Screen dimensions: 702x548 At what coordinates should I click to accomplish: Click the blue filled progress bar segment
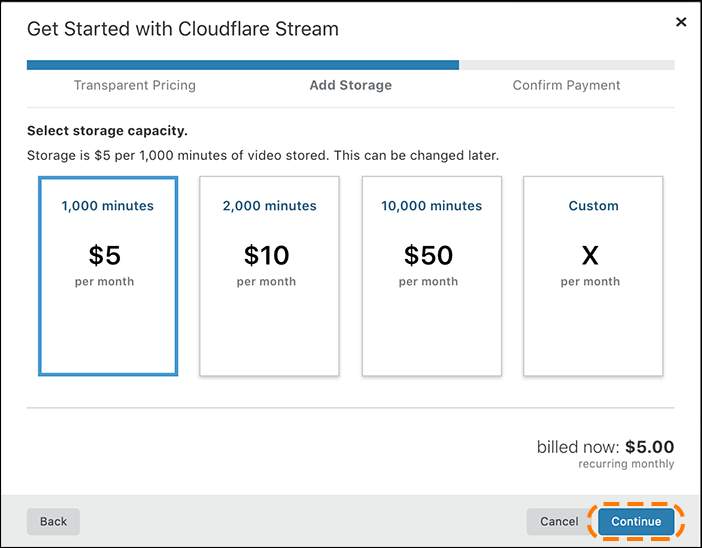coord(242,65)
